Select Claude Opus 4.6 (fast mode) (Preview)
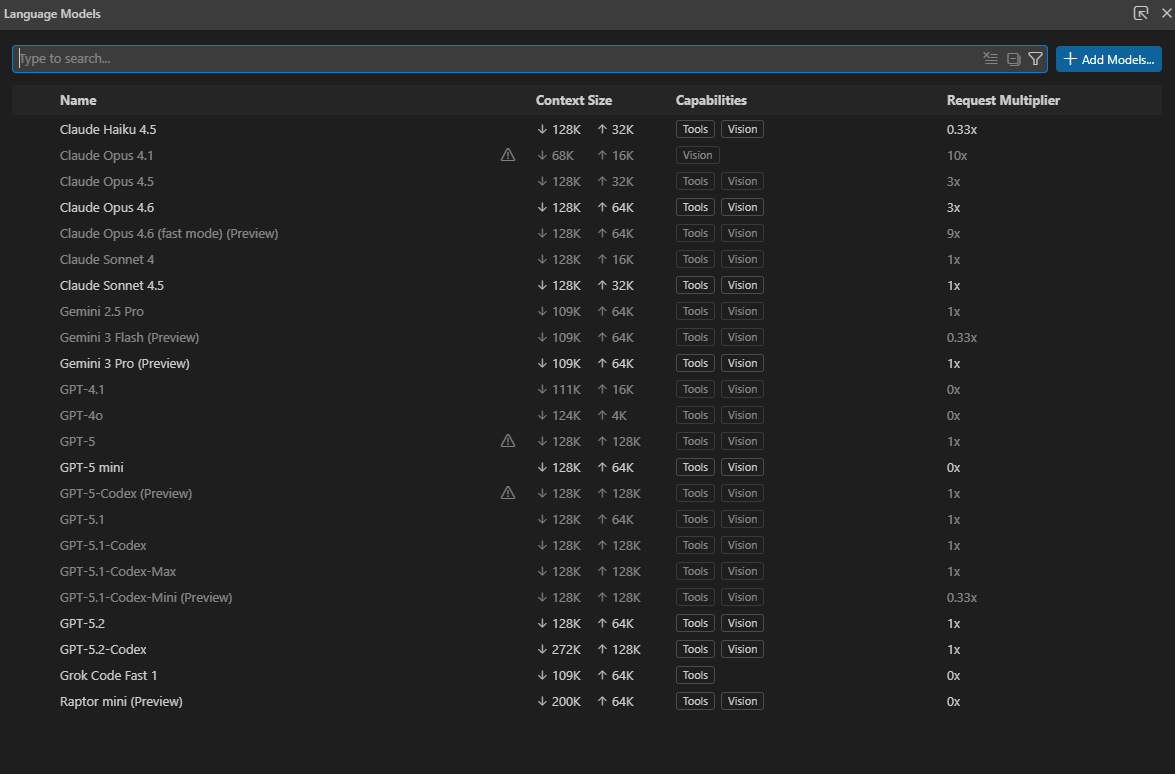Image resolution: width=1175 pixels, height=774 pixels. pyautogui.click(x=169, y=233)
